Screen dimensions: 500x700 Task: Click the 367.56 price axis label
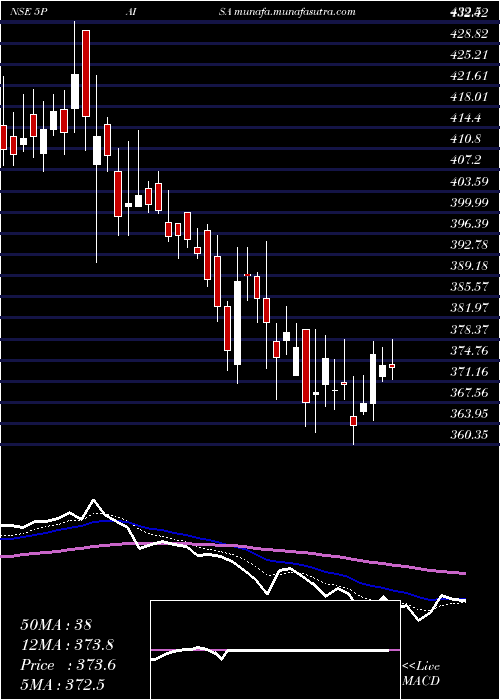coord(468,392)
